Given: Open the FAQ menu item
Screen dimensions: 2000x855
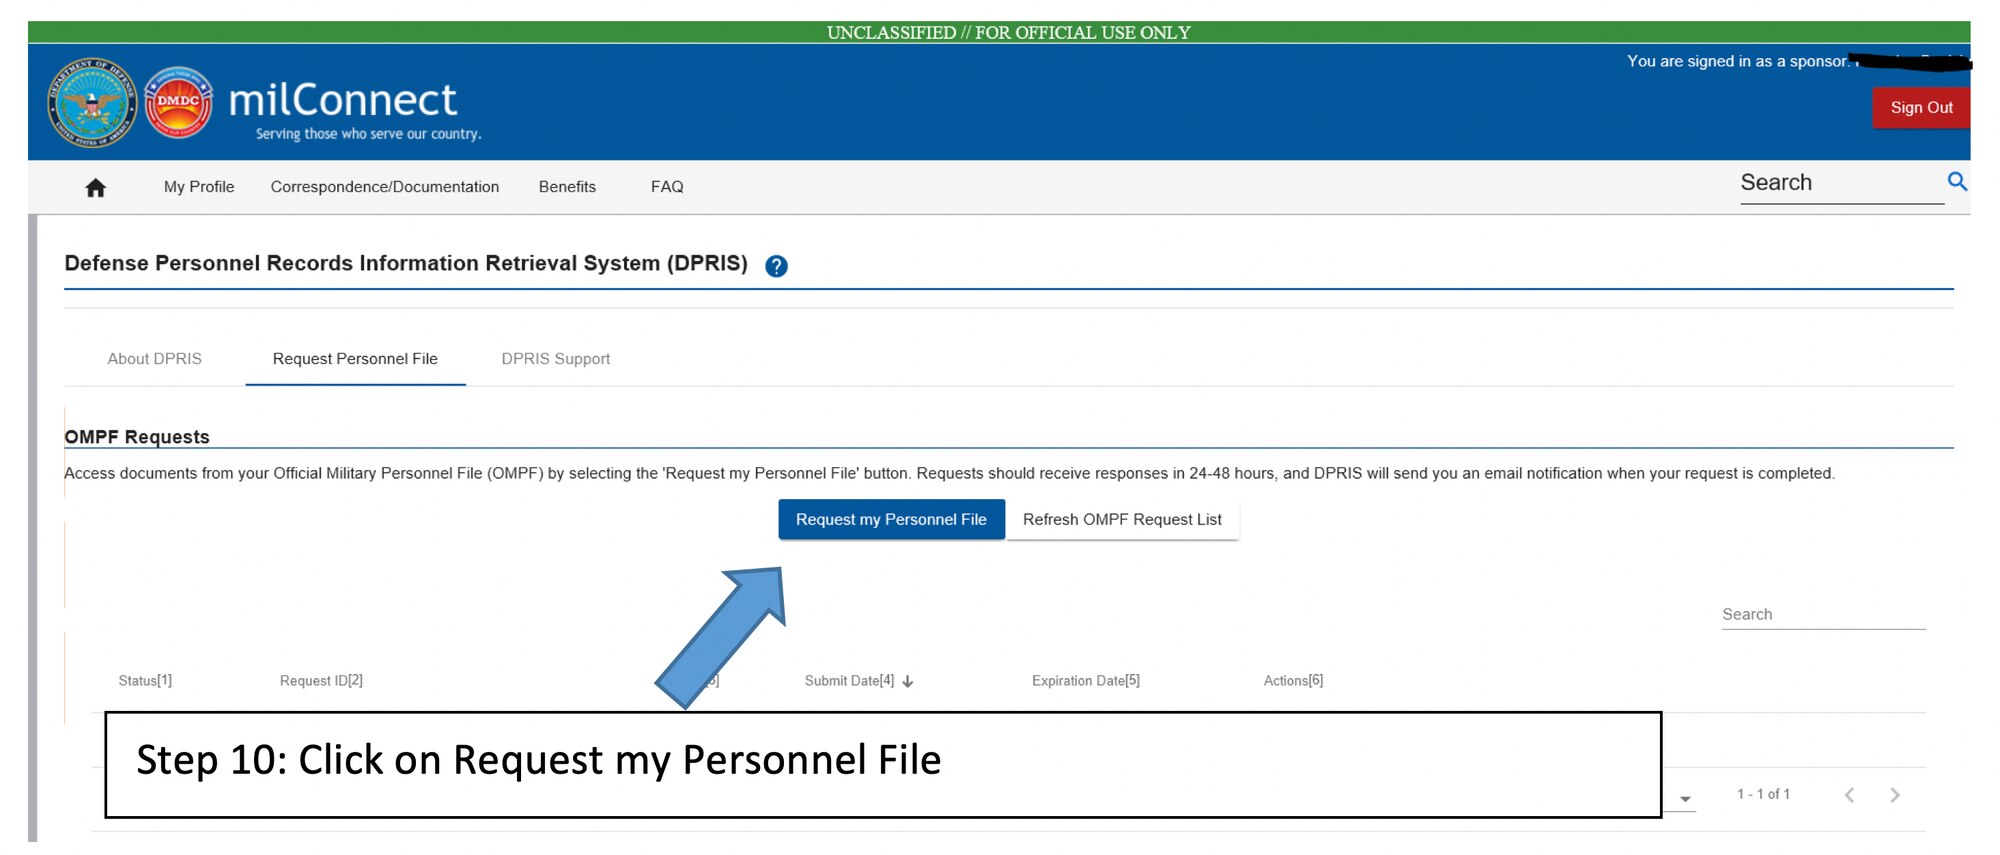Looking at the screenshot, I should coord(667,187).
